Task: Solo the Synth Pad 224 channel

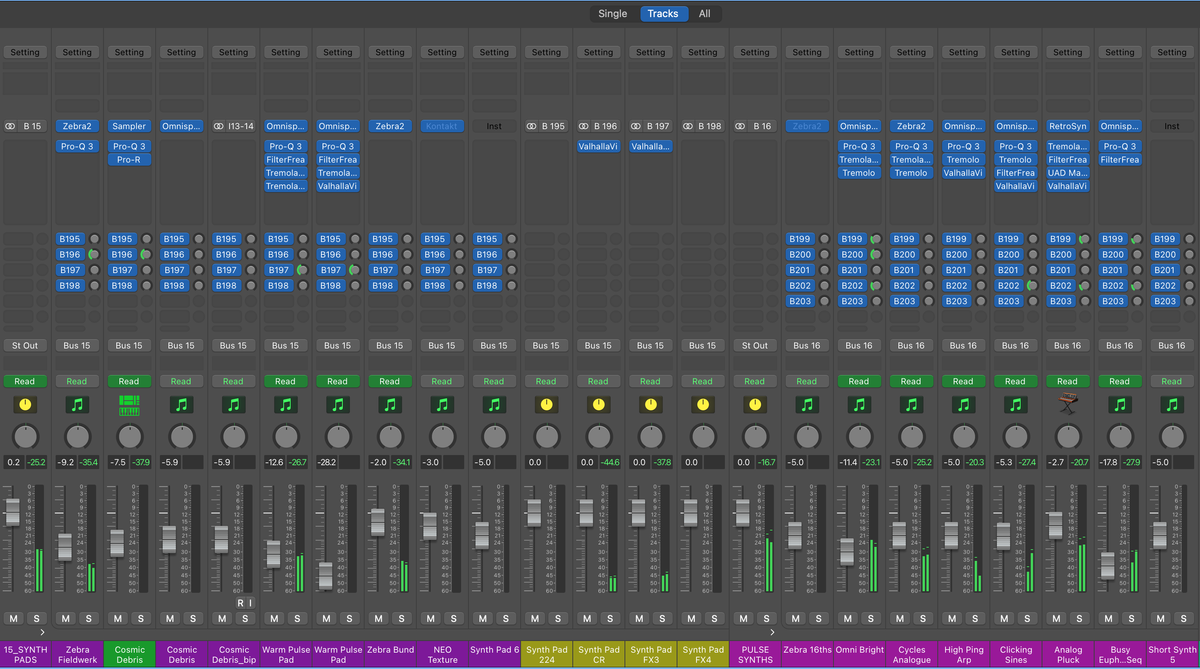Action: (x=558, y=618)
